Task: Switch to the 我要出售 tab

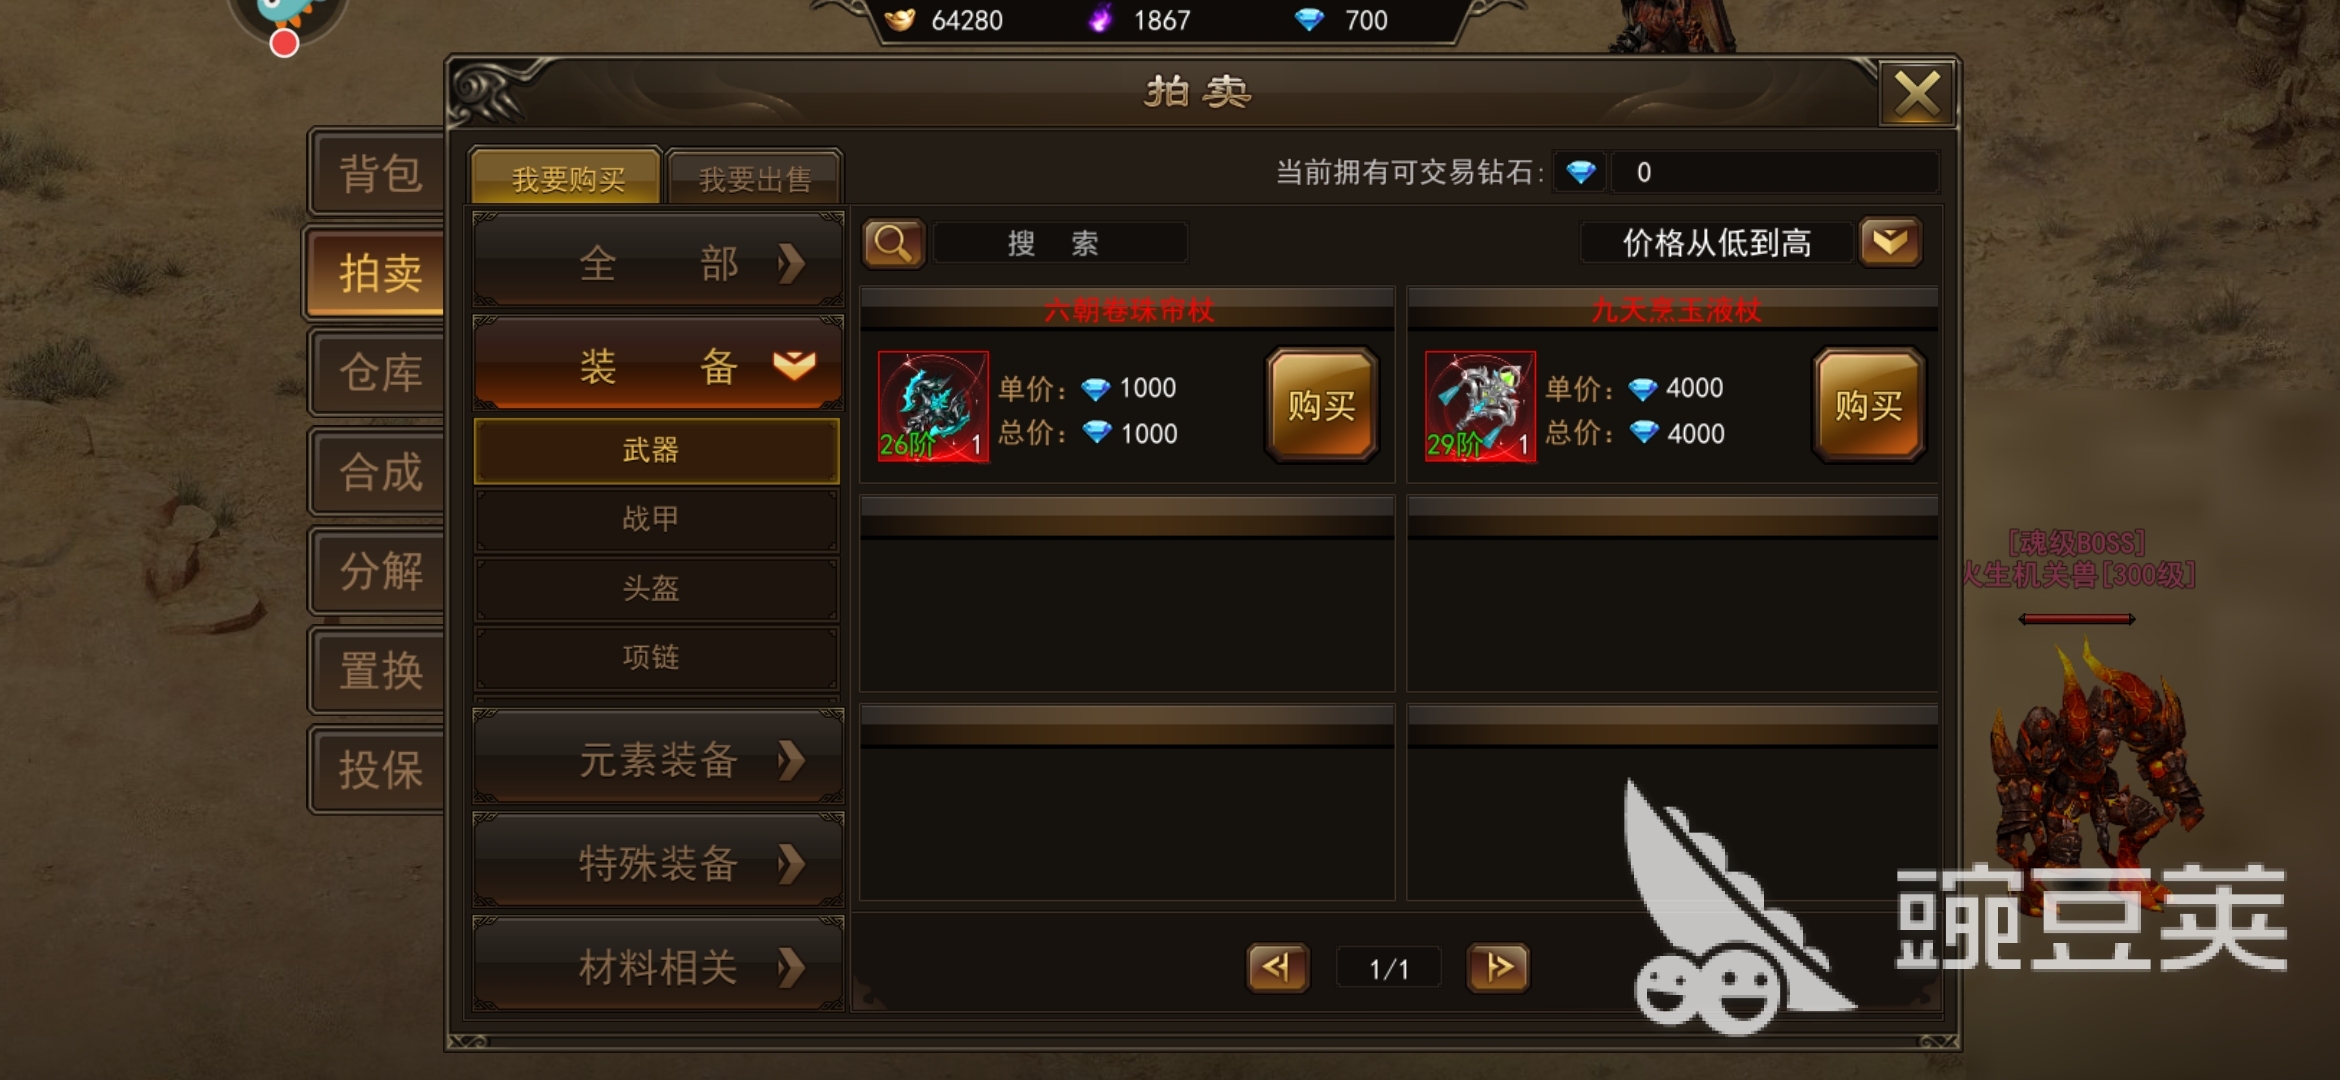Action: (x=755, y=178)
